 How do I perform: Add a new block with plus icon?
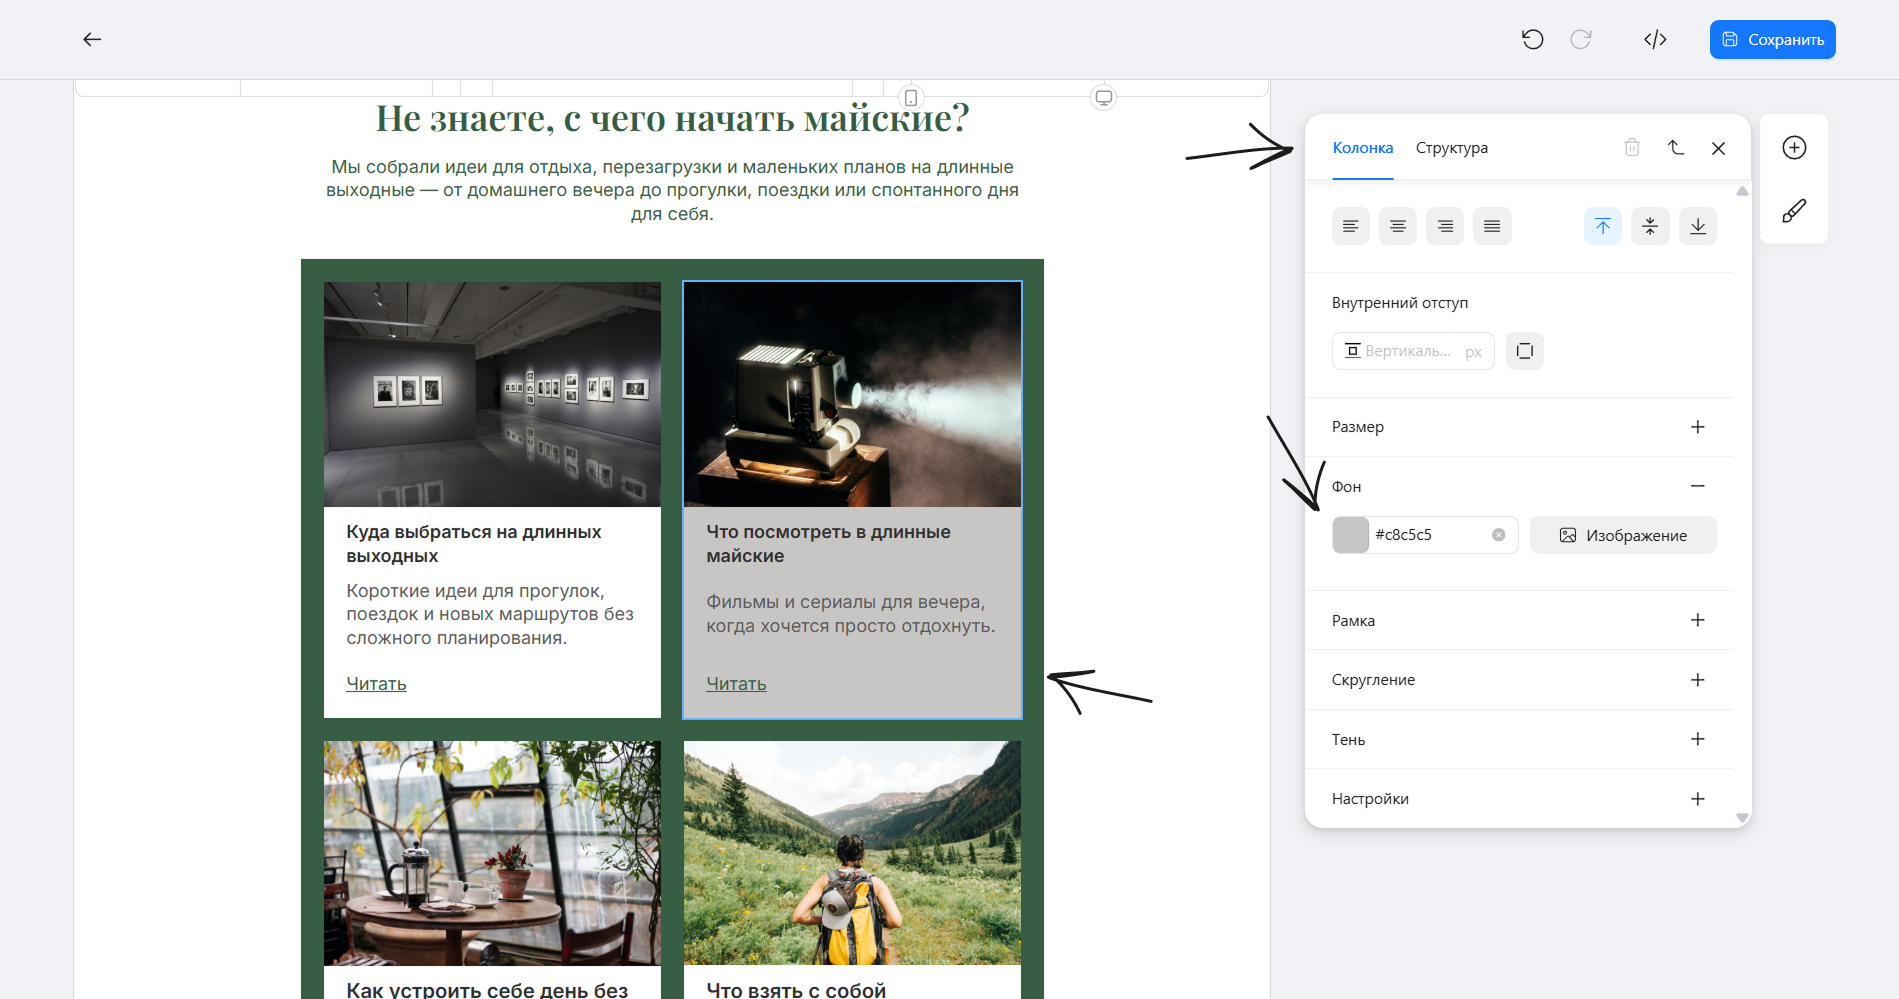coord(1794,147)
